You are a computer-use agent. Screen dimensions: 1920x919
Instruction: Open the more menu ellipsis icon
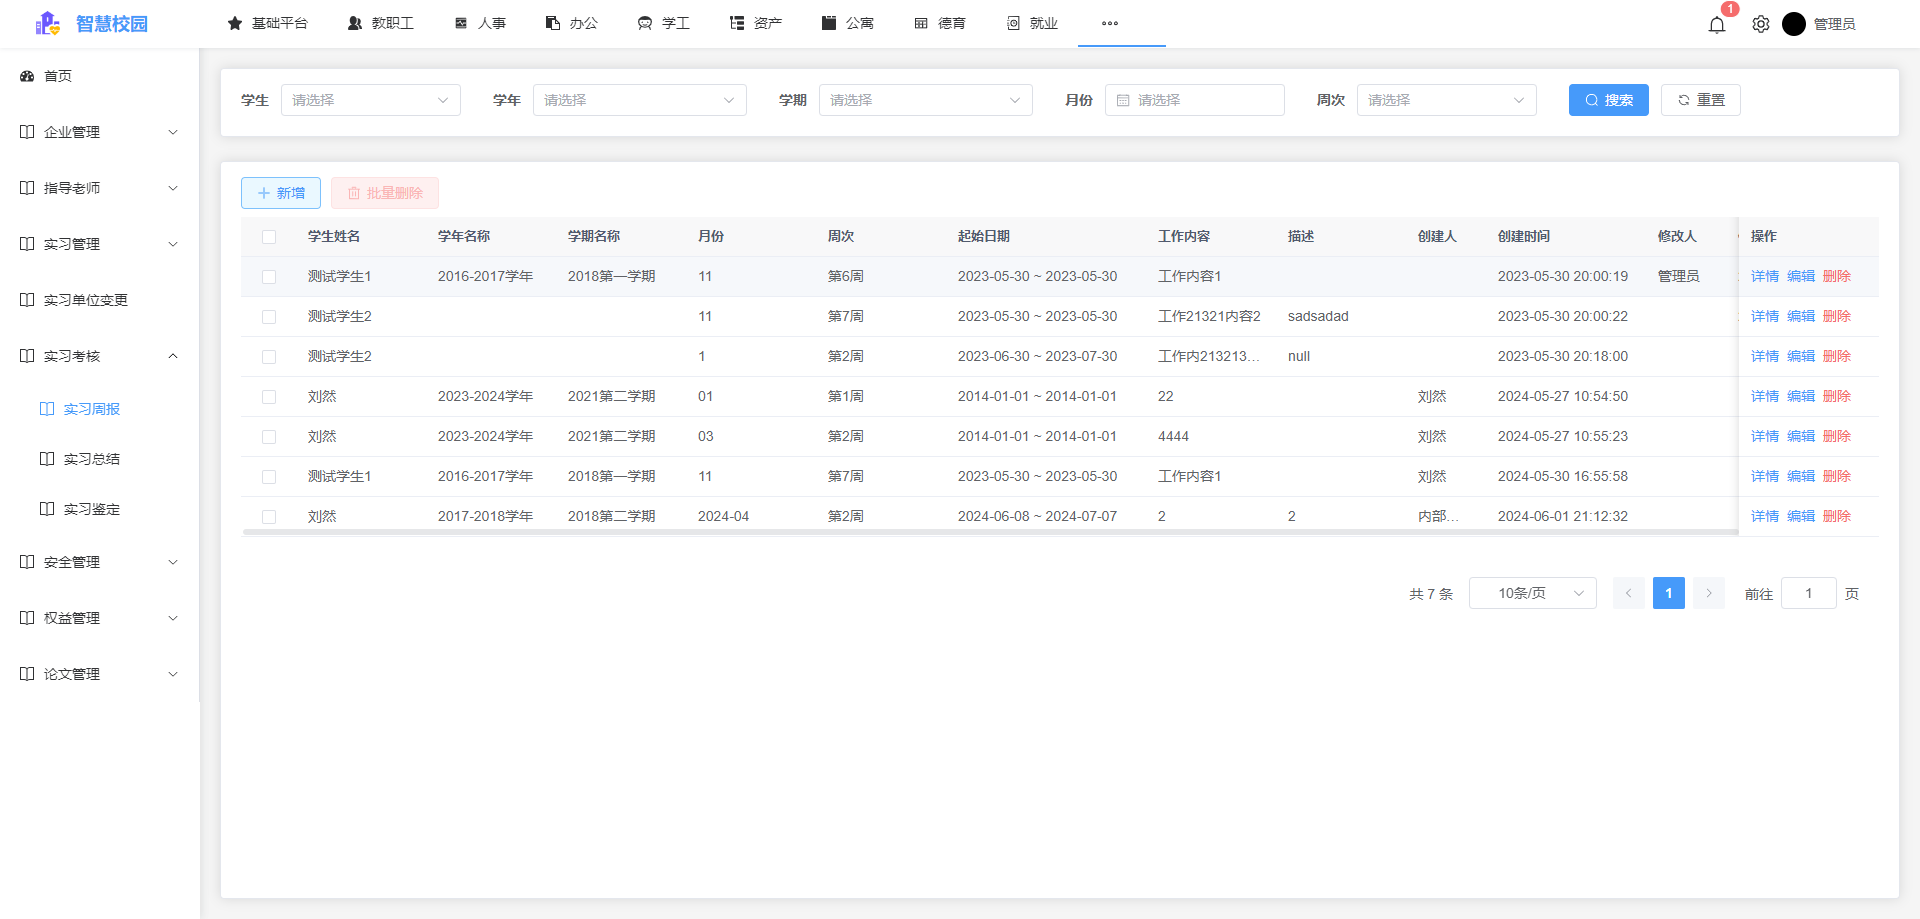1109,23
